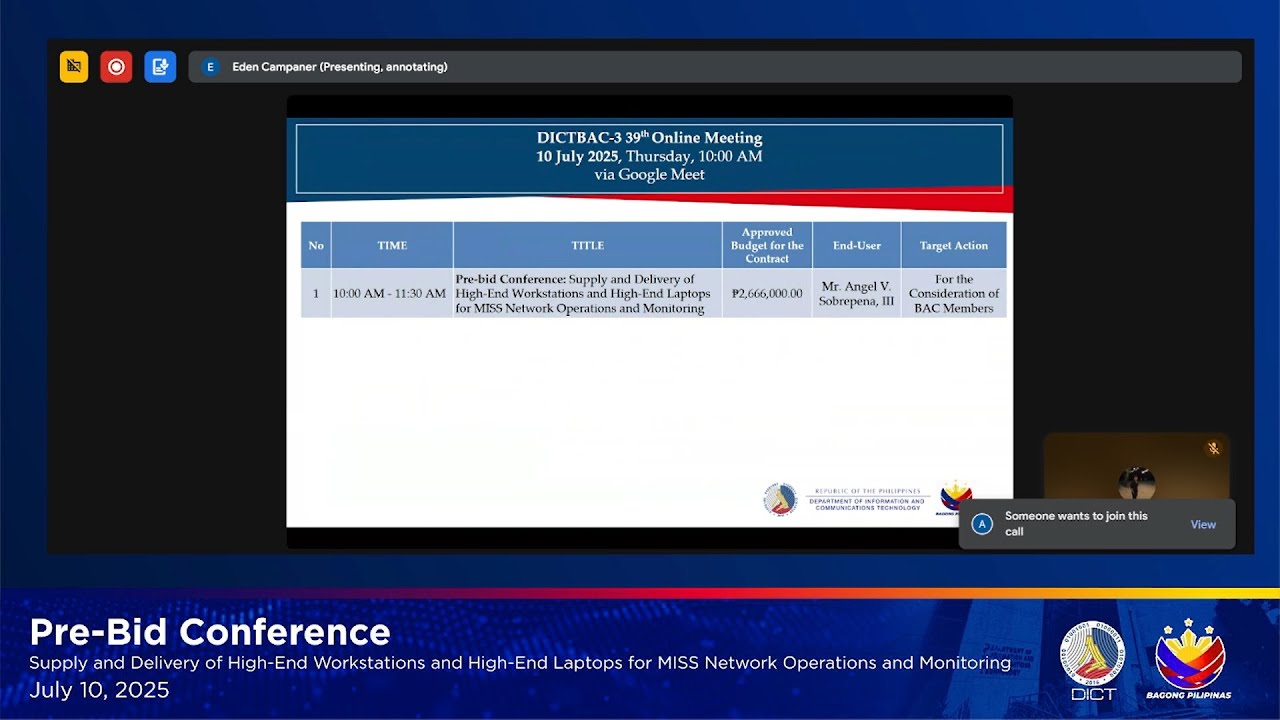Image resolution: width=1280 pixels, height=720 pixels.
Task: Click 'For the Consideration of BAC Members' cell
Action: (954, 294)
